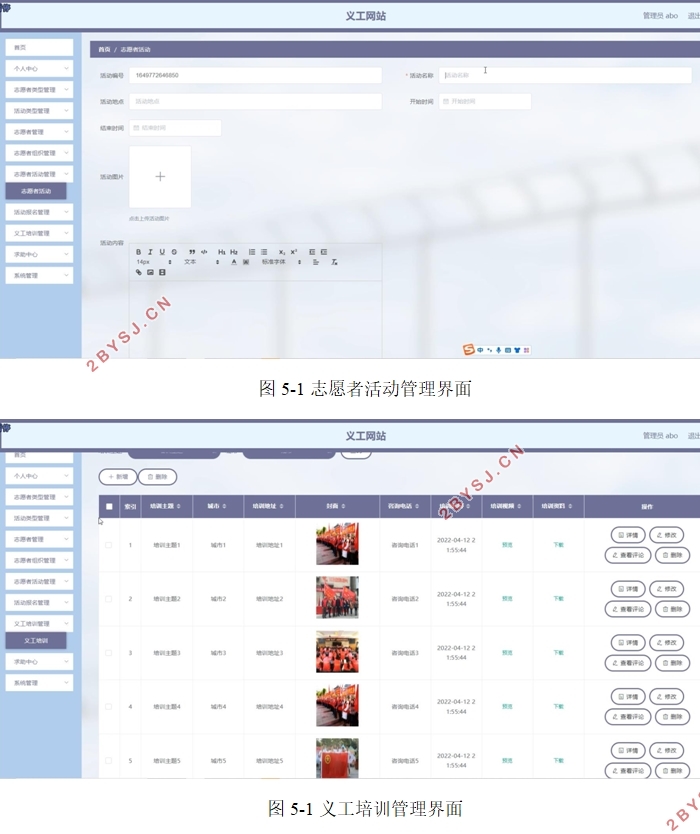700x834 pixels.
Task: Apply Heading 1 in the content editor
Action: (222, 252)
